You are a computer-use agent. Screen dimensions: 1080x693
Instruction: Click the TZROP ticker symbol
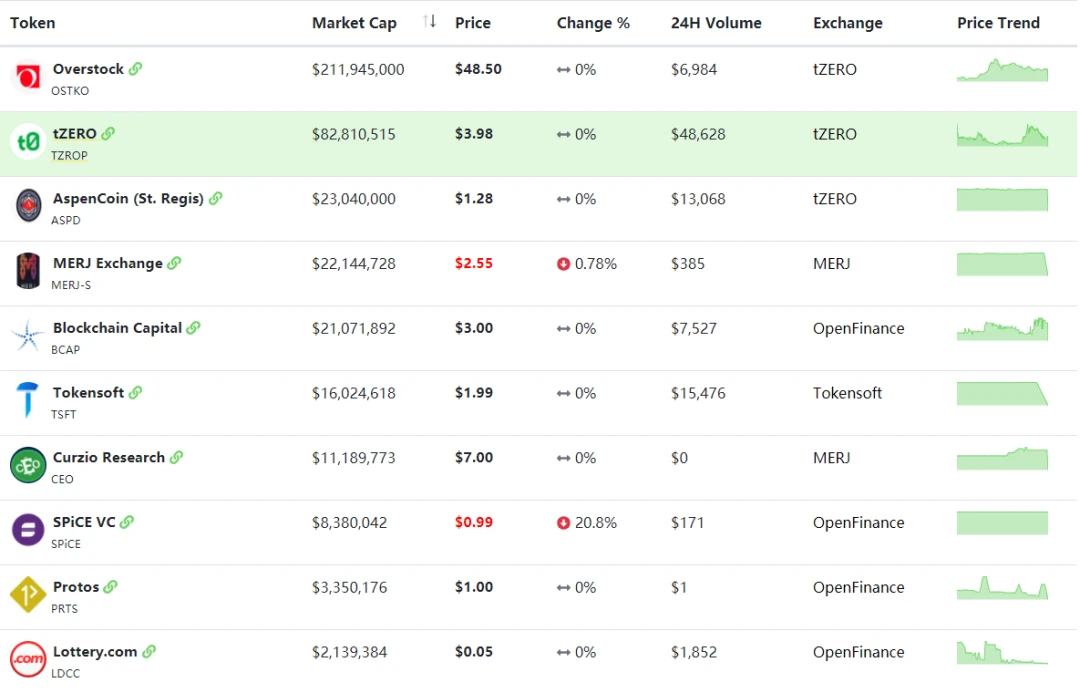point(69,156)
